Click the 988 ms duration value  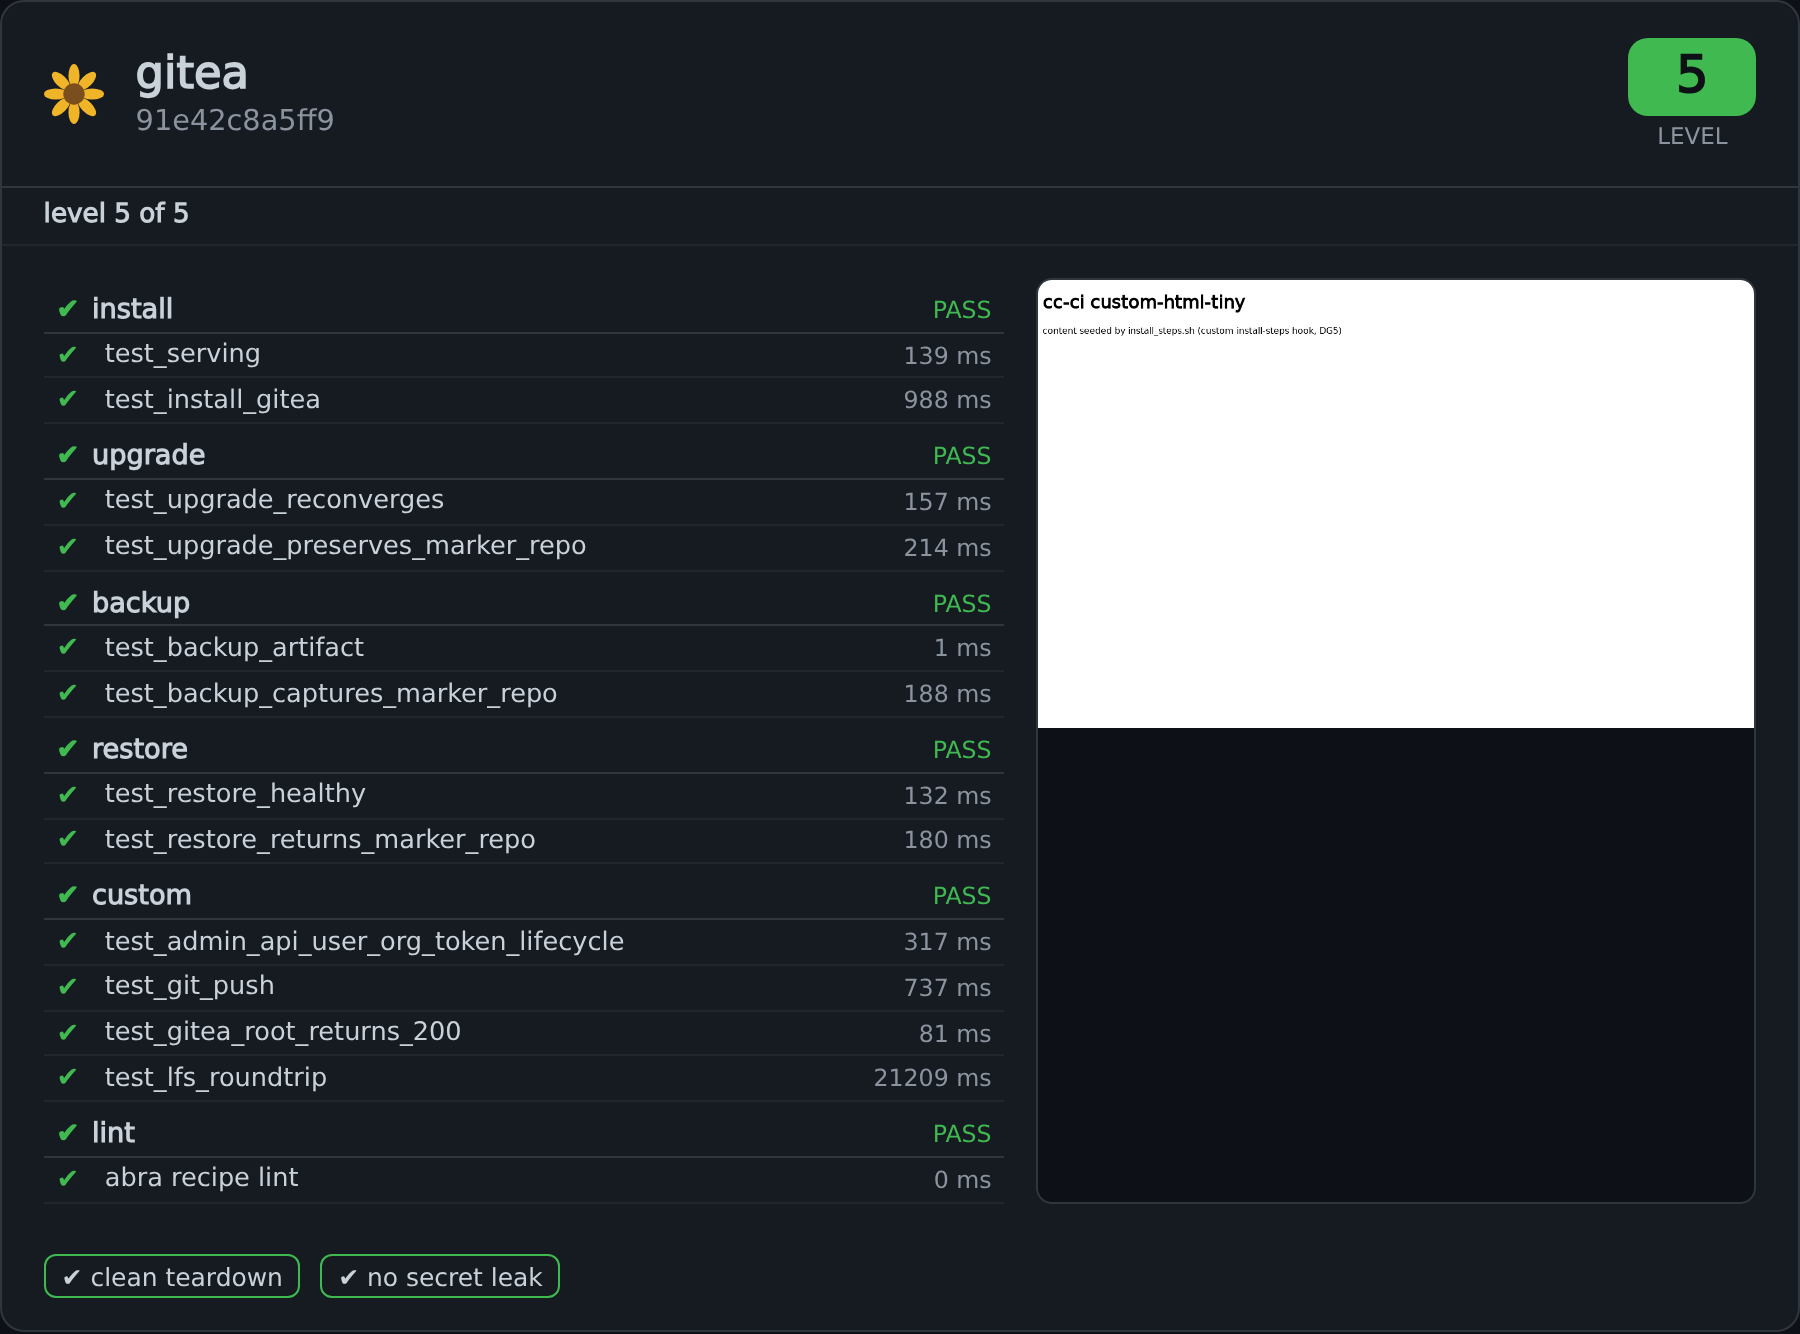(947, 400)
